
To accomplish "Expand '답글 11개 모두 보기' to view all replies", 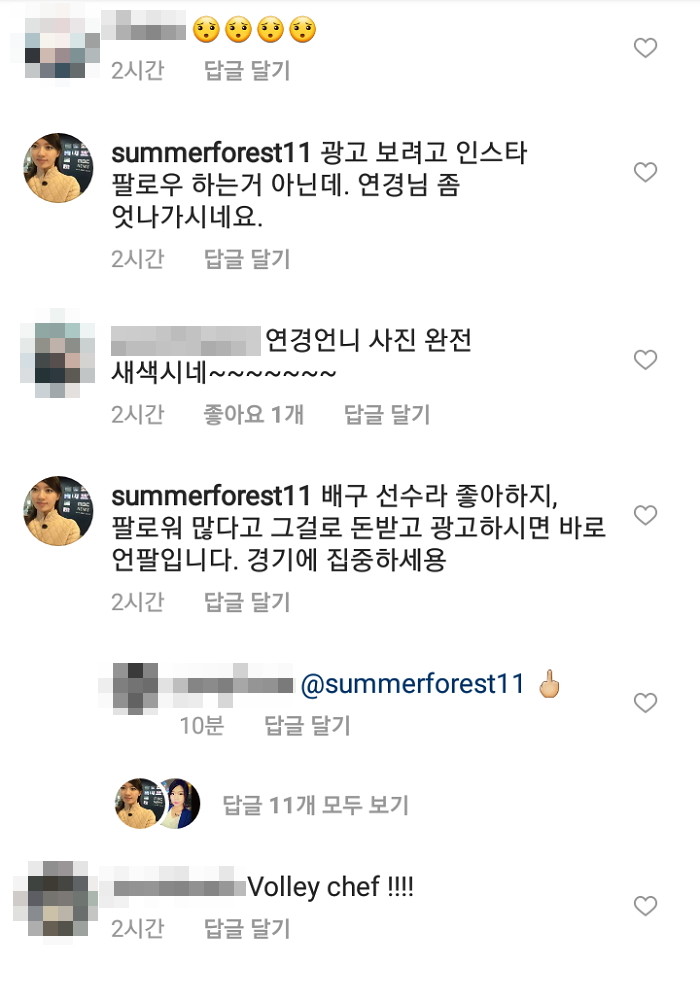I will pyautogui.click(x=316, y=800).
